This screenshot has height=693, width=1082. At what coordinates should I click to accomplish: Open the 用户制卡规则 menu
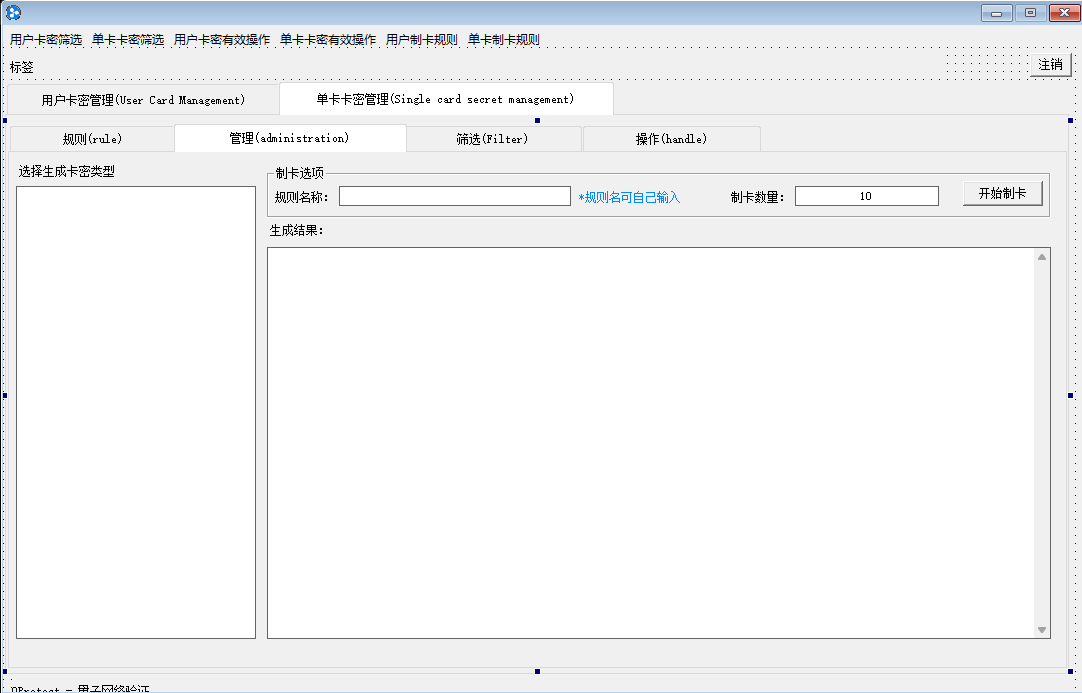pos(422,40)
